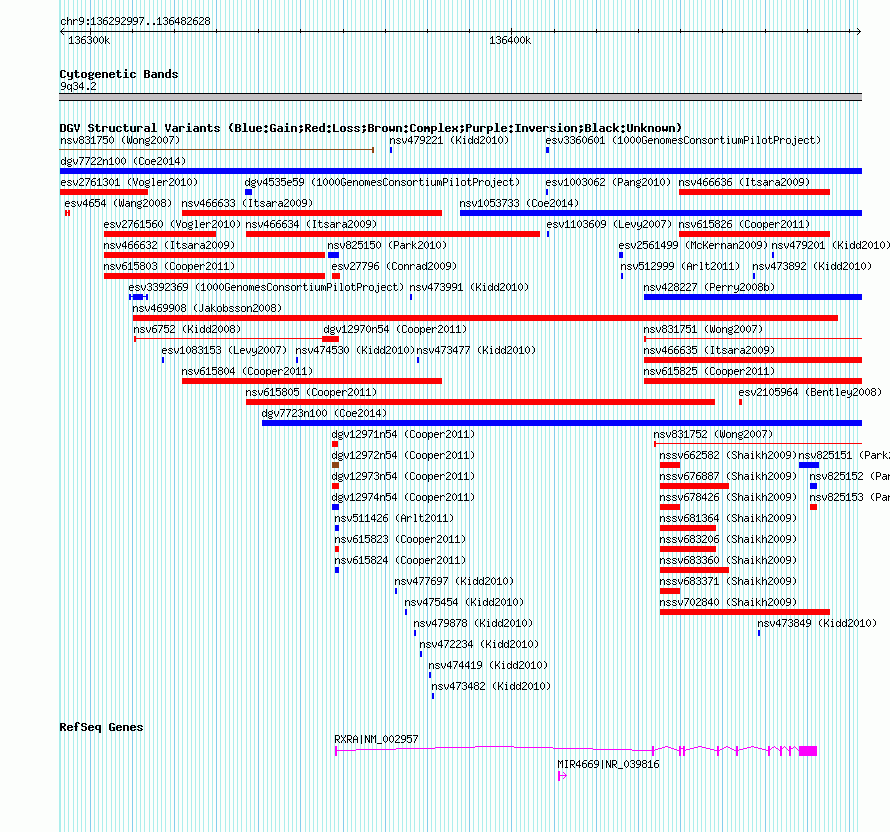Click nsv473482 (Kidd2010) variant label

coord(491,686)
